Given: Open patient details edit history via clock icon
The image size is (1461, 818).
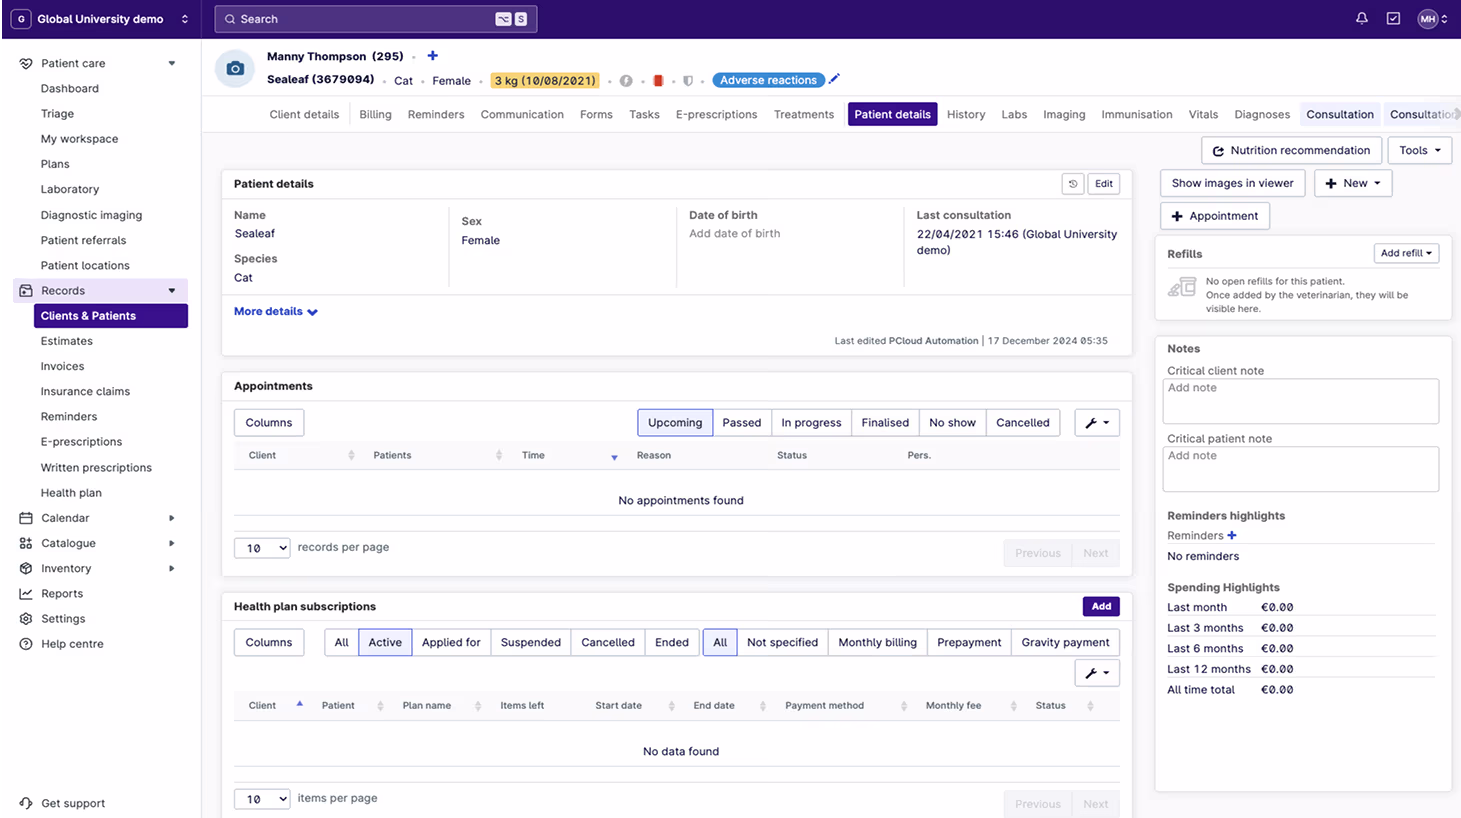Looking at the screenshot, I should (x=1073, y=183).
